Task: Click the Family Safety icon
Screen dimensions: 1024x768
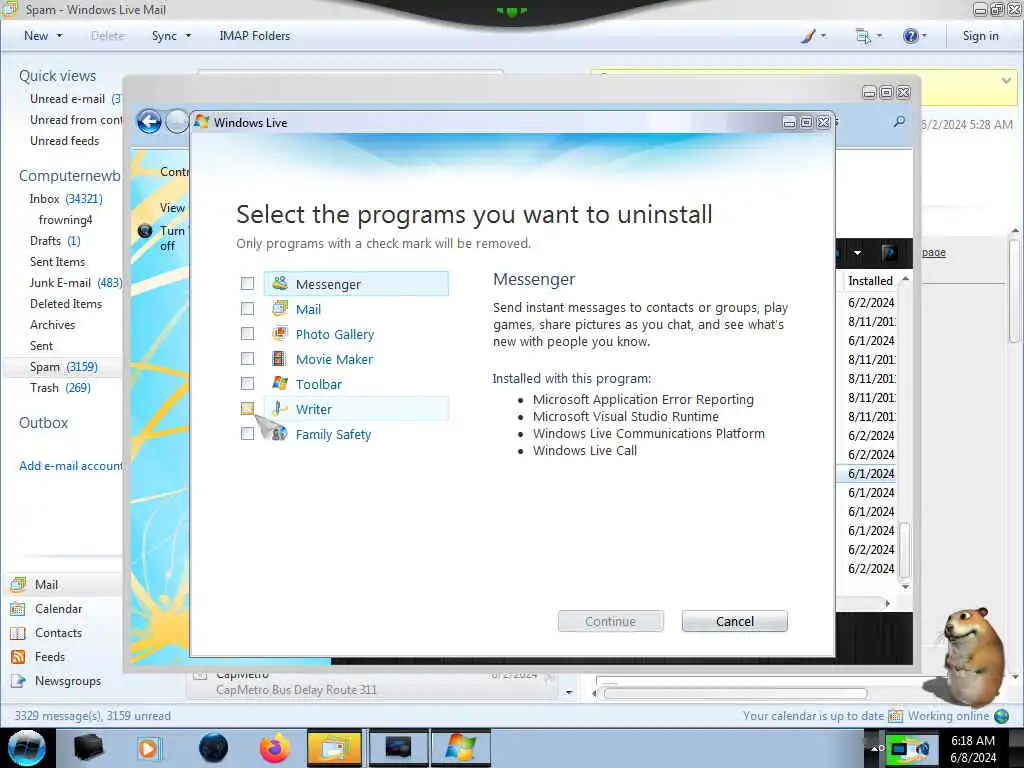Action: pos(280,434)
